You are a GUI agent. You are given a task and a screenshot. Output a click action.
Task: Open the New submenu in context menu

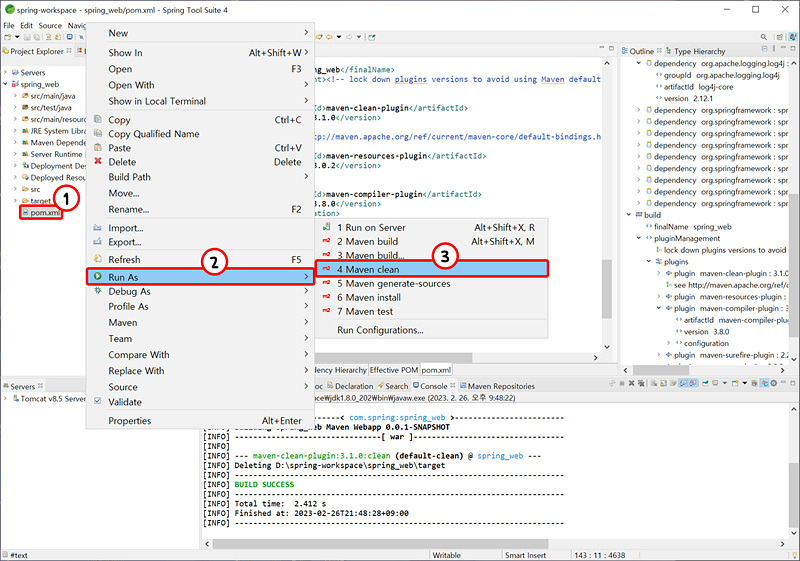pos(200,33)
